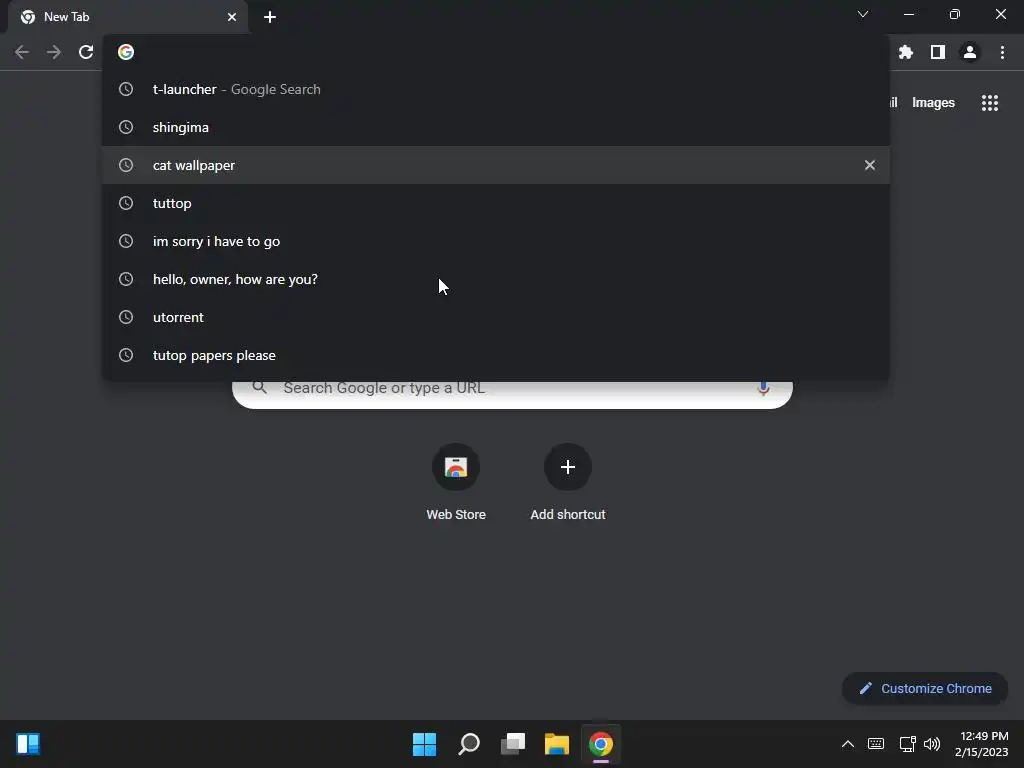This screenshot has width=1024, height=768.
Task: Click the voice search microphone
Action: pyautogui.click(x=763, y=389)
